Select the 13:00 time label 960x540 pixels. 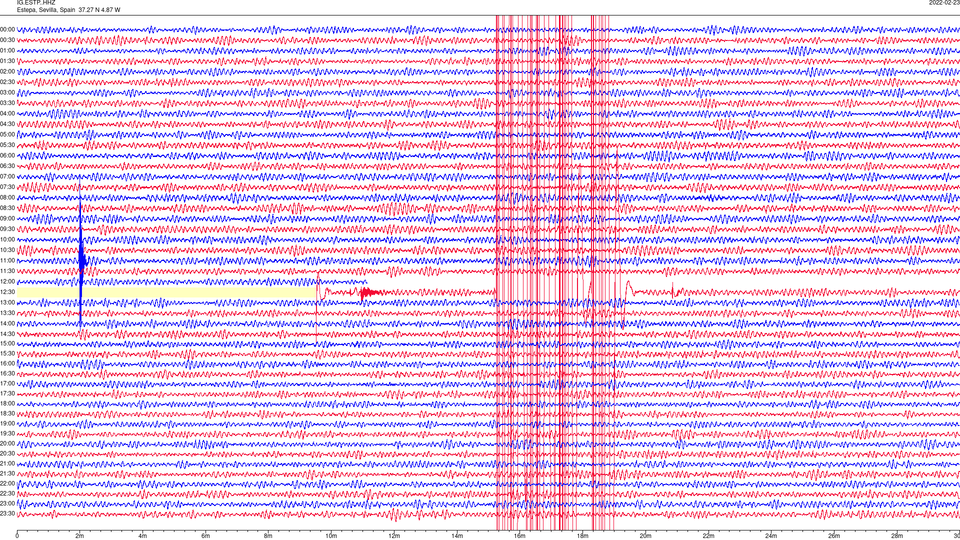tap(7, 302)
